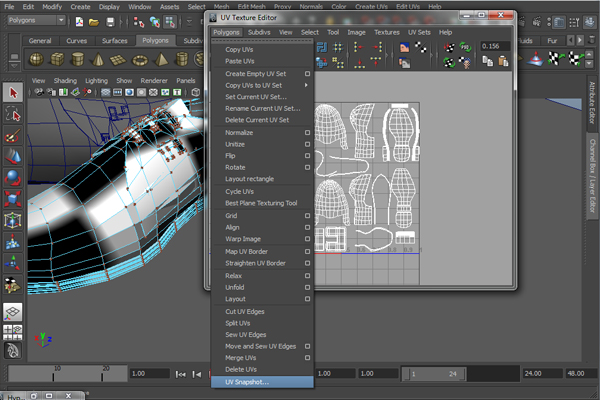Create a polygon pipe from shelf
The height and width of the screenshot is (400, 600).
182,59
